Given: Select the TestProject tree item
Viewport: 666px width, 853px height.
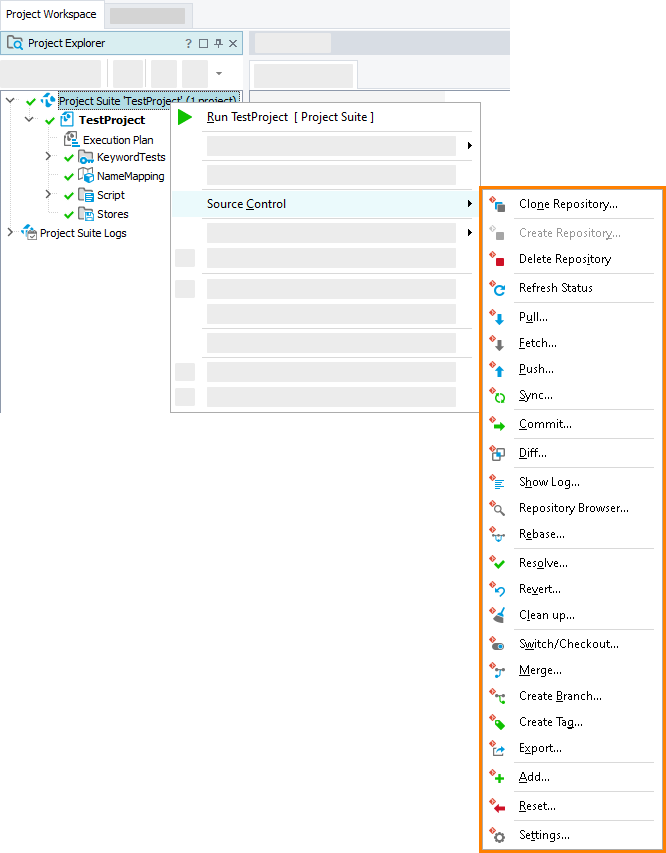Looking at the screenshot, I should 112,120.
